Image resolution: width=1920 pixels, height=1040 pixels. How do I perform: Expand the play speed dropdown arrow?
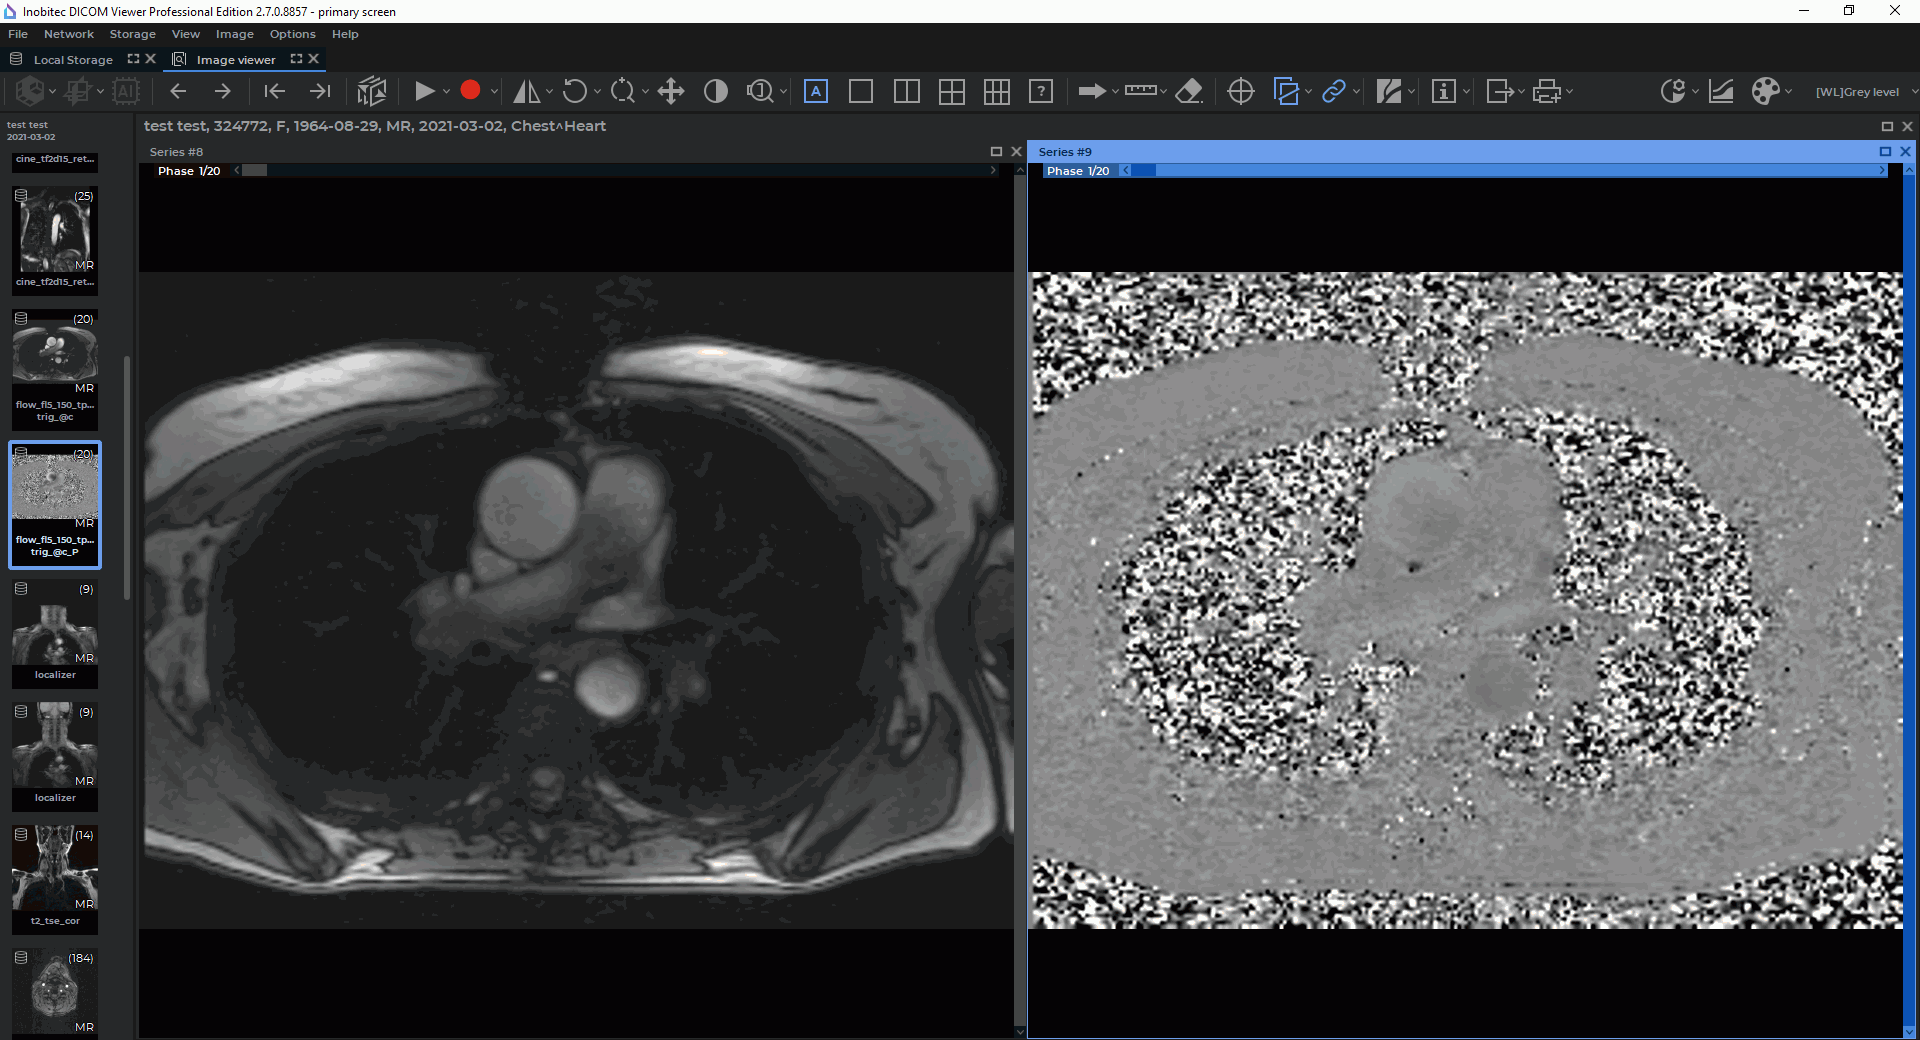(x=447, y=91)
